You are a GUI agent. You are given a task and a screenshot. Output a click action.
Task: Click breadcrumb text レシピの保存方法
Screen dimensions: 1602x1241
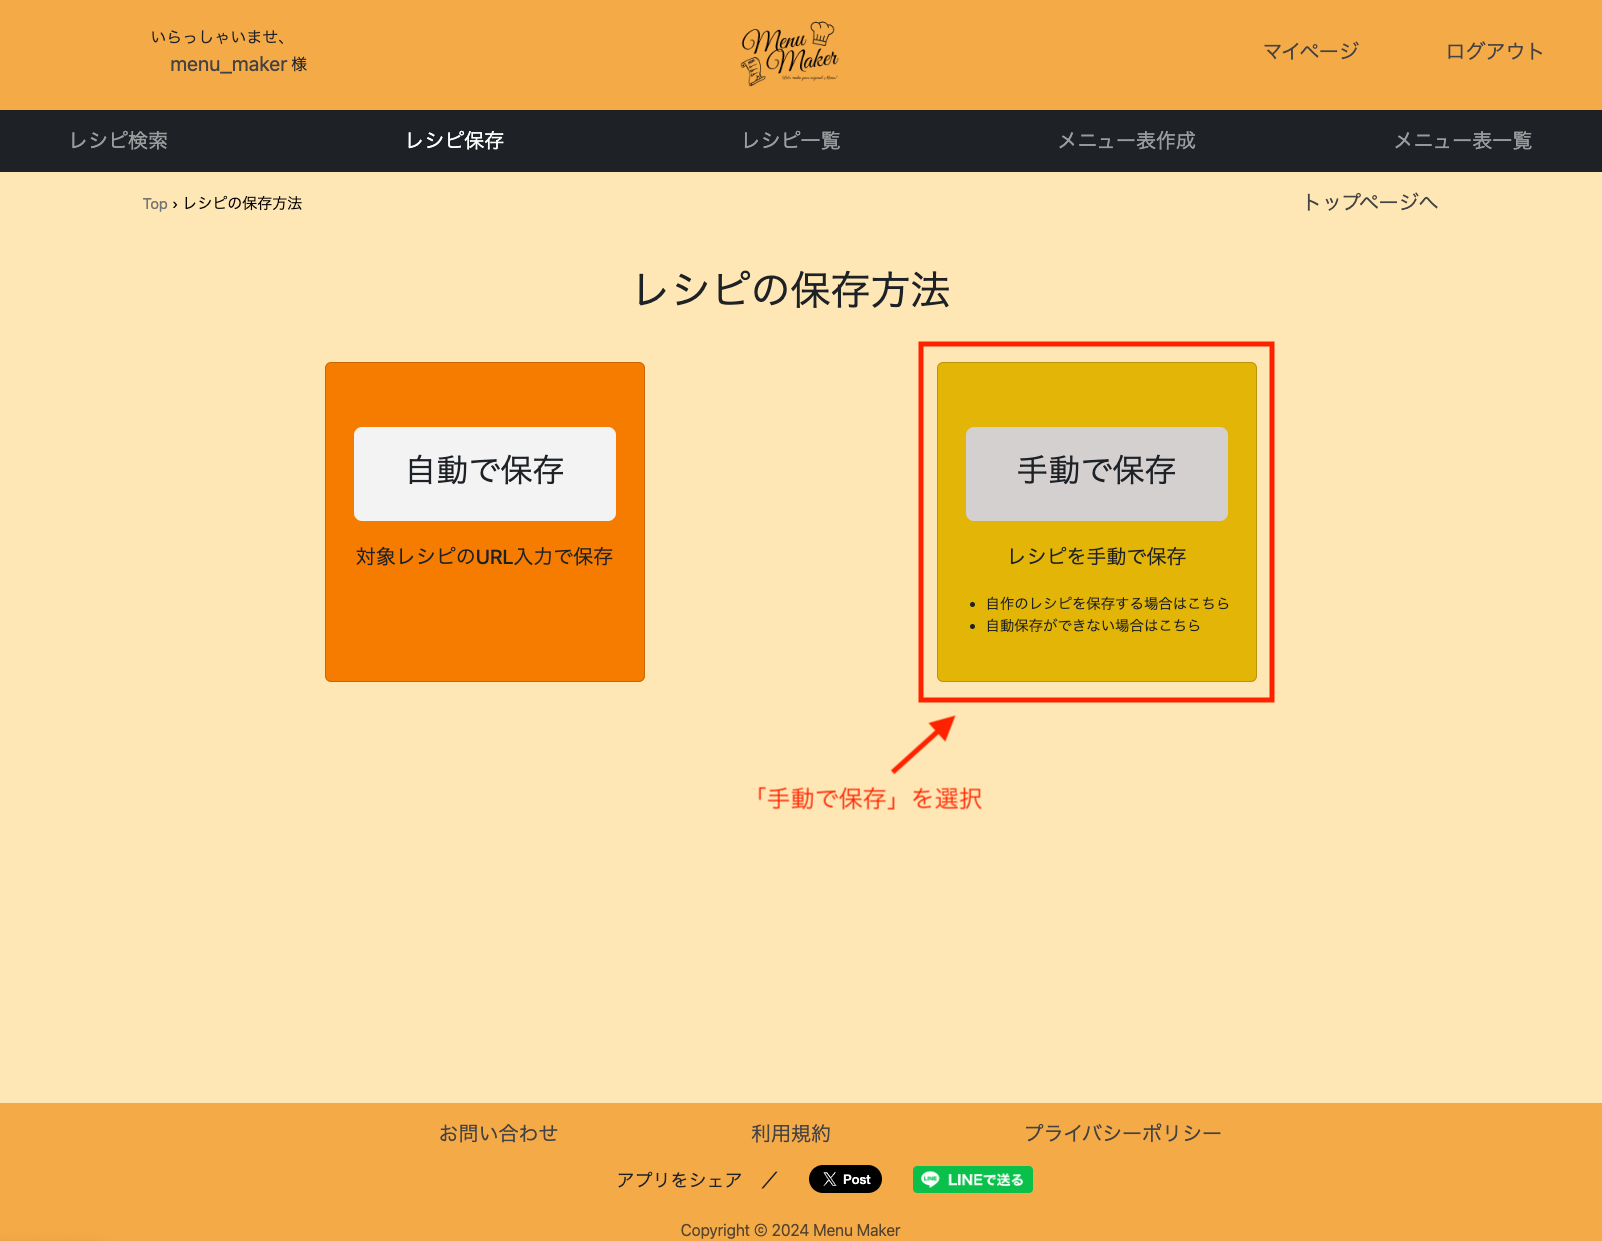click(243, 204)
